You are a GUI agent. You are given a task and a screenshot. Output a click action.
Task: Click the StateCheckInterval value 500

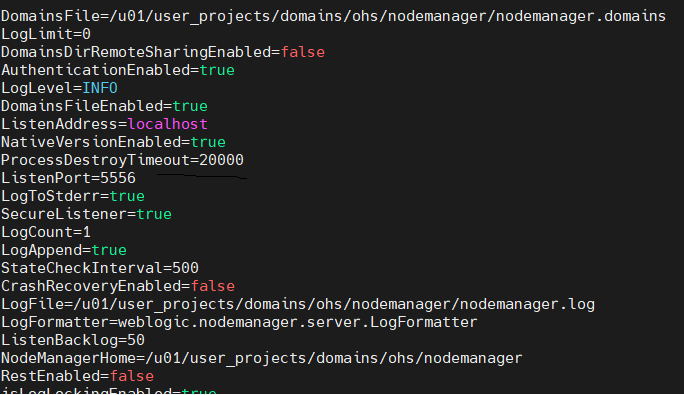(185, 268)
